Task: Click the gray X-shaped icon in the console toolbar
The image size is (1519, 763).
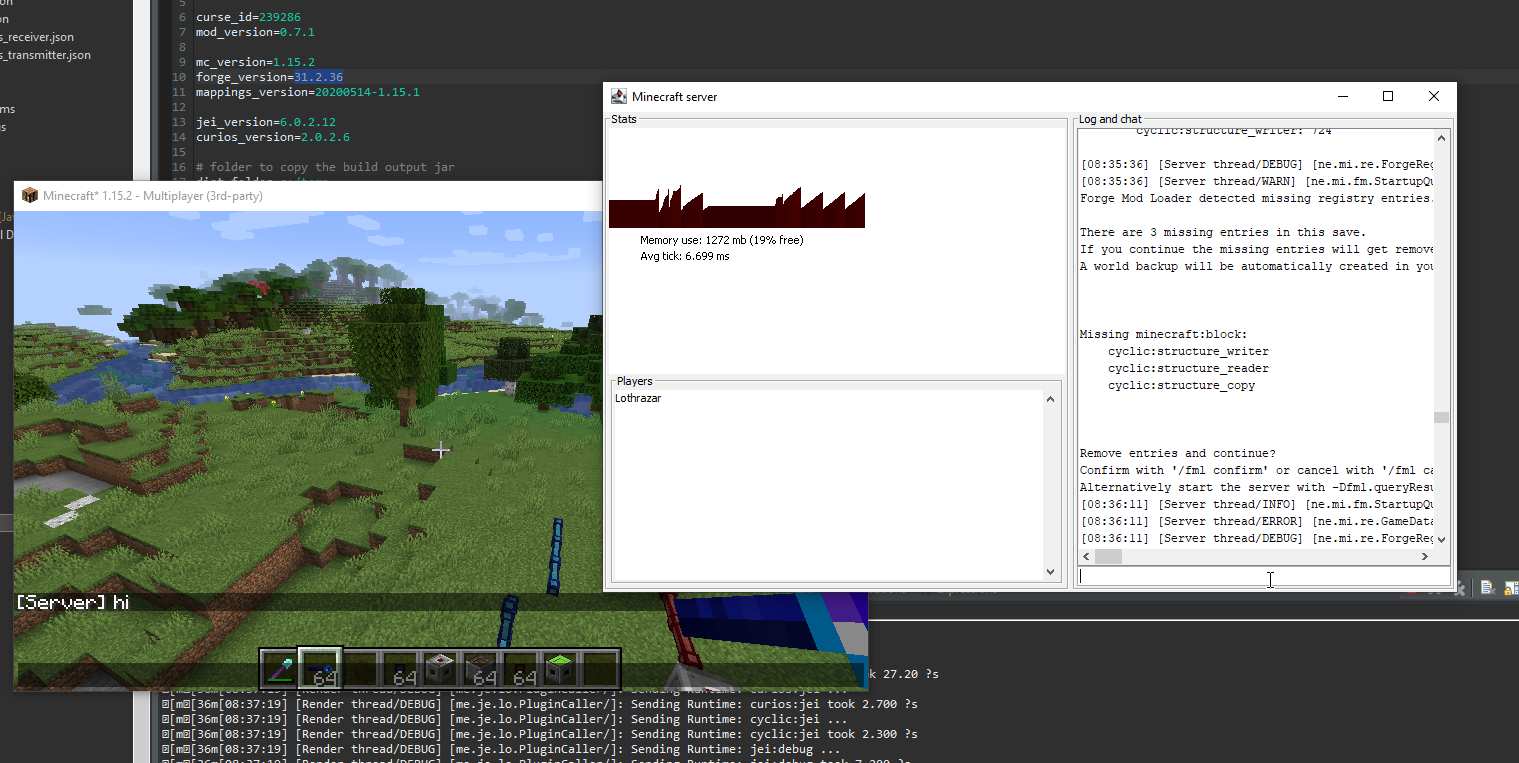Action: pyautogui.click(x=1459, y=587)
